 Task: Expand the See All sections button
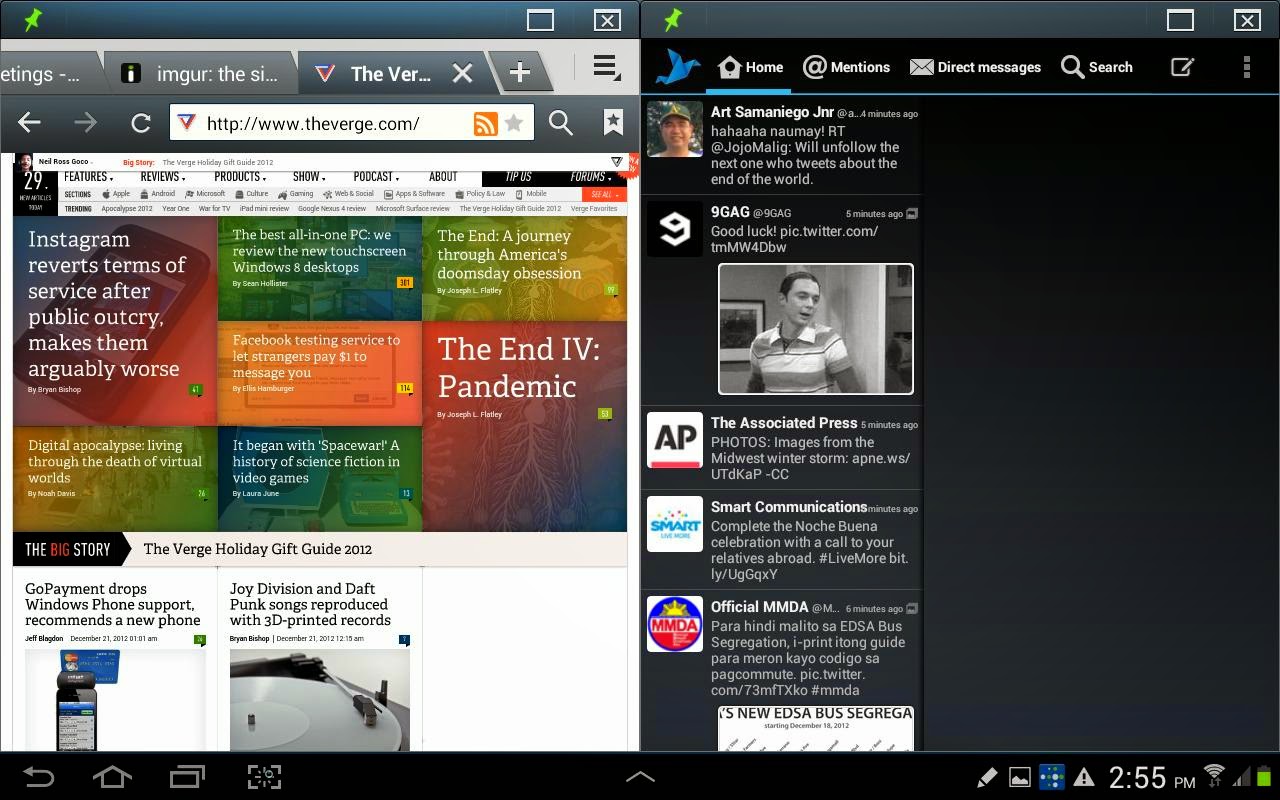[x=604, y=194]
